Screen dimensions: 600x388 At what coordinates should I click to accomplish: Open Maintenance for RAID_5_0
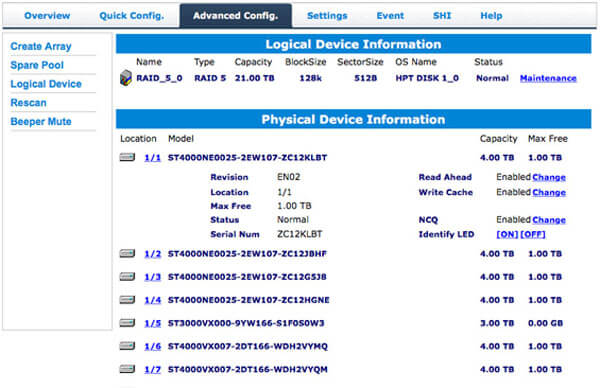(x=548, y=78)
